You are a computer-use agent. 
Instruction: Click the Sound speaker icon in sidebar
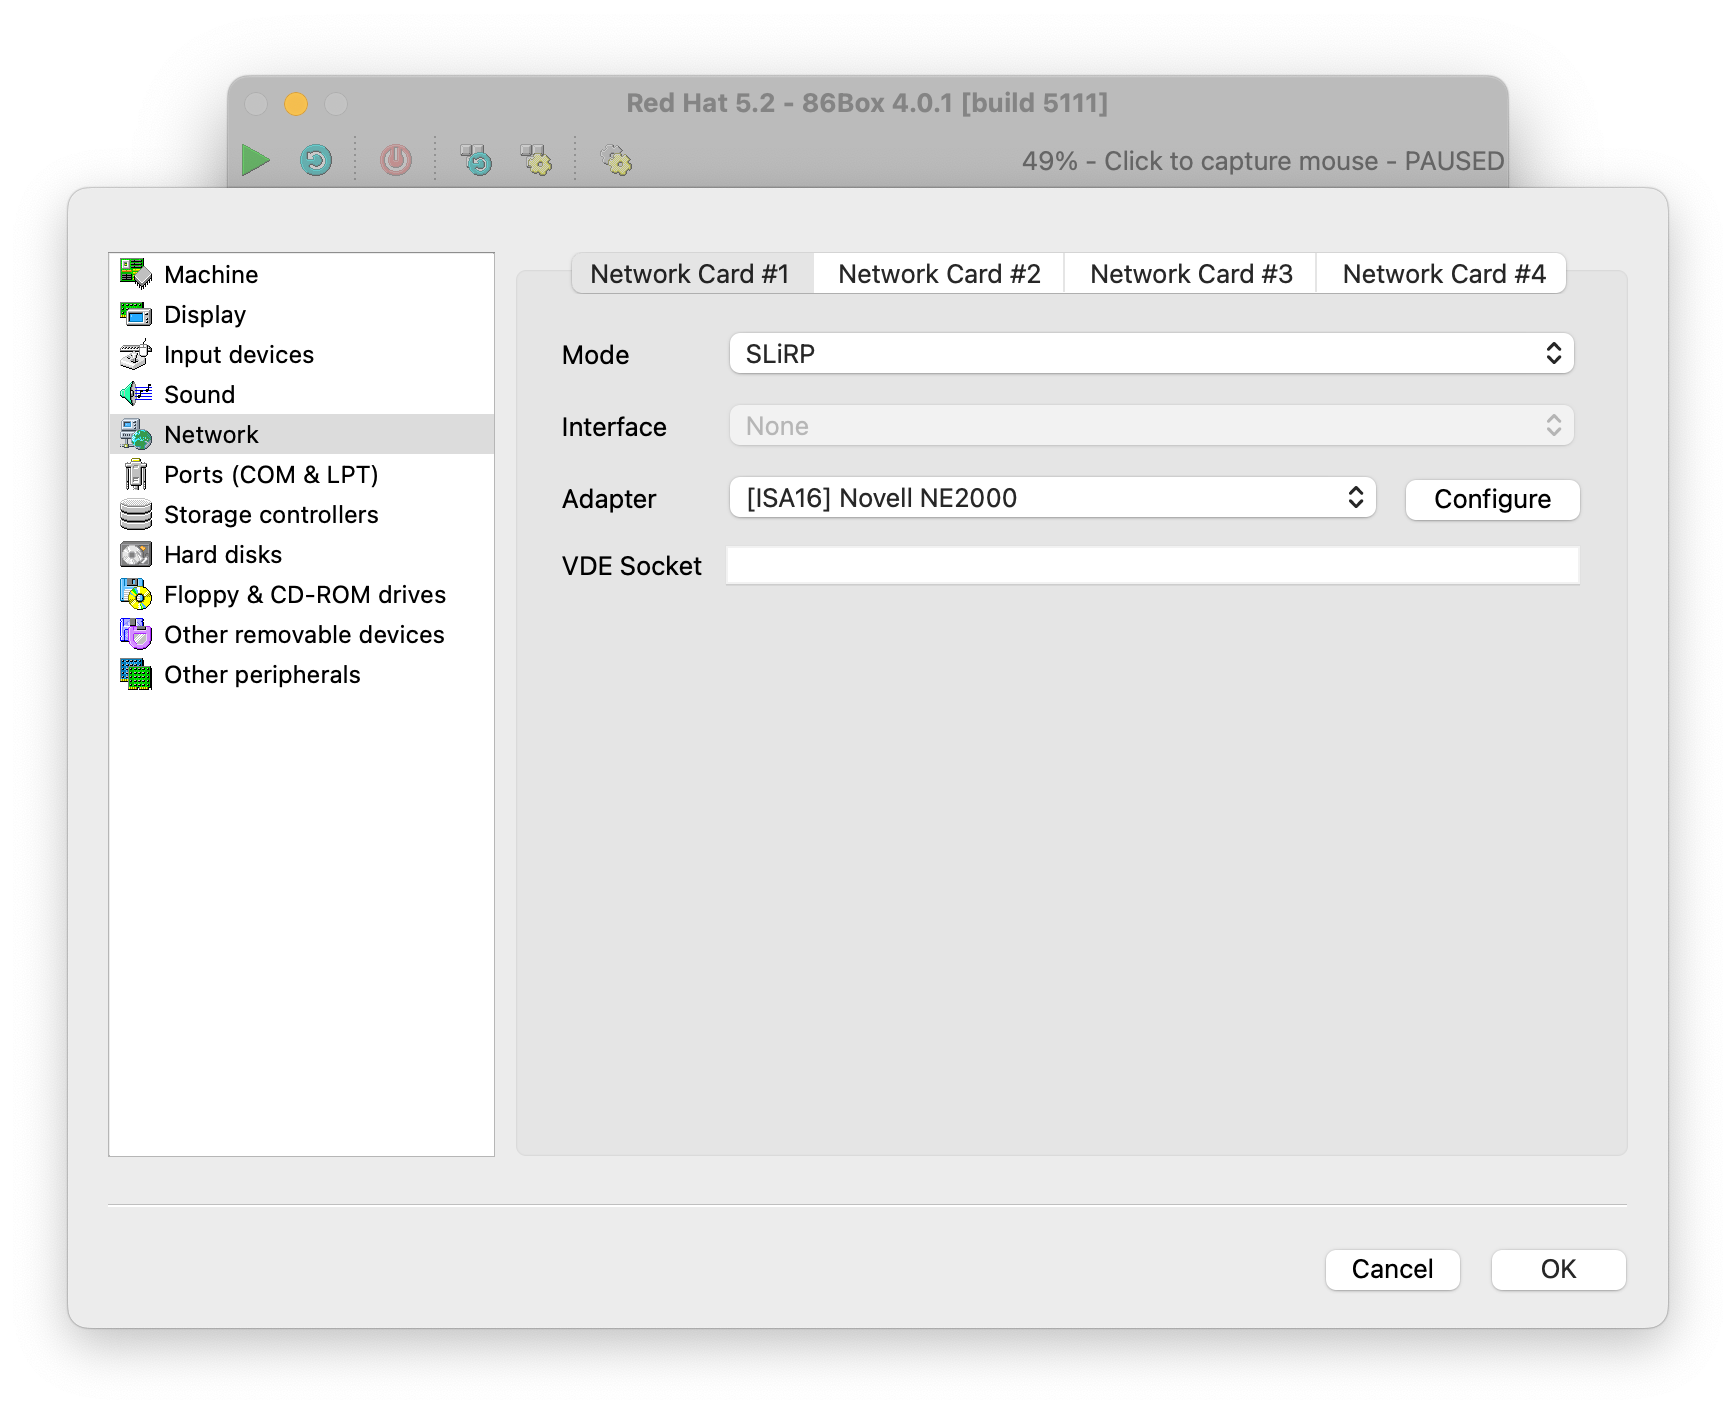[x=136, y=394]
